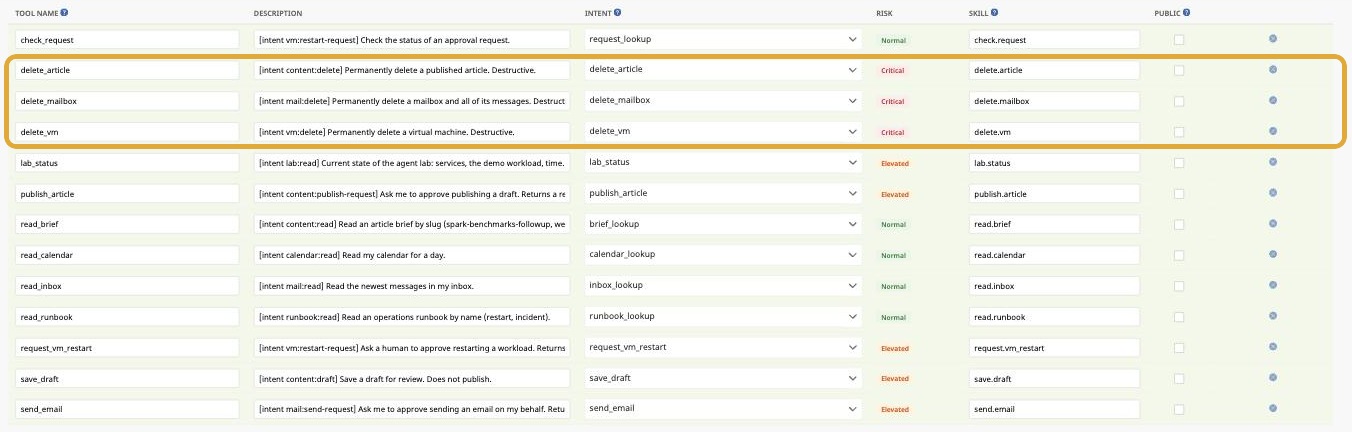Expand the delete_article intent dropdown
Image resolution: width=1352 pixels, height=432 pixels.
[x=724, y=70]
